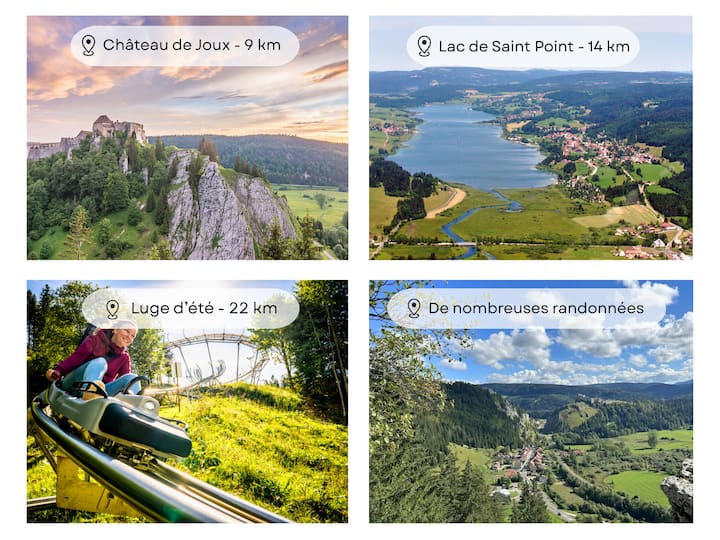Screen dimensions: 720x540
Task: Click the pin icon beside Luge d'été
Action: click(112, 309)
